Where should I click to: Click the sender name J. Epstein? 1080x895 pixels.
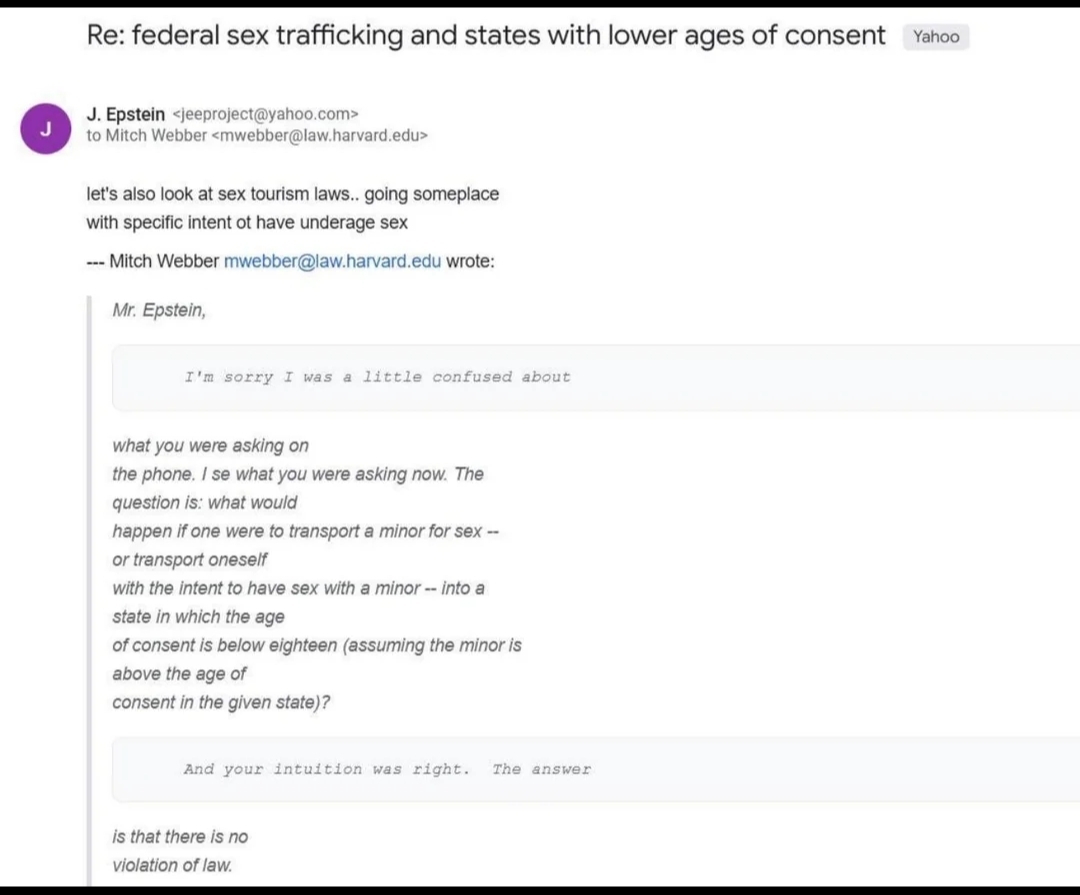point(126,114)
